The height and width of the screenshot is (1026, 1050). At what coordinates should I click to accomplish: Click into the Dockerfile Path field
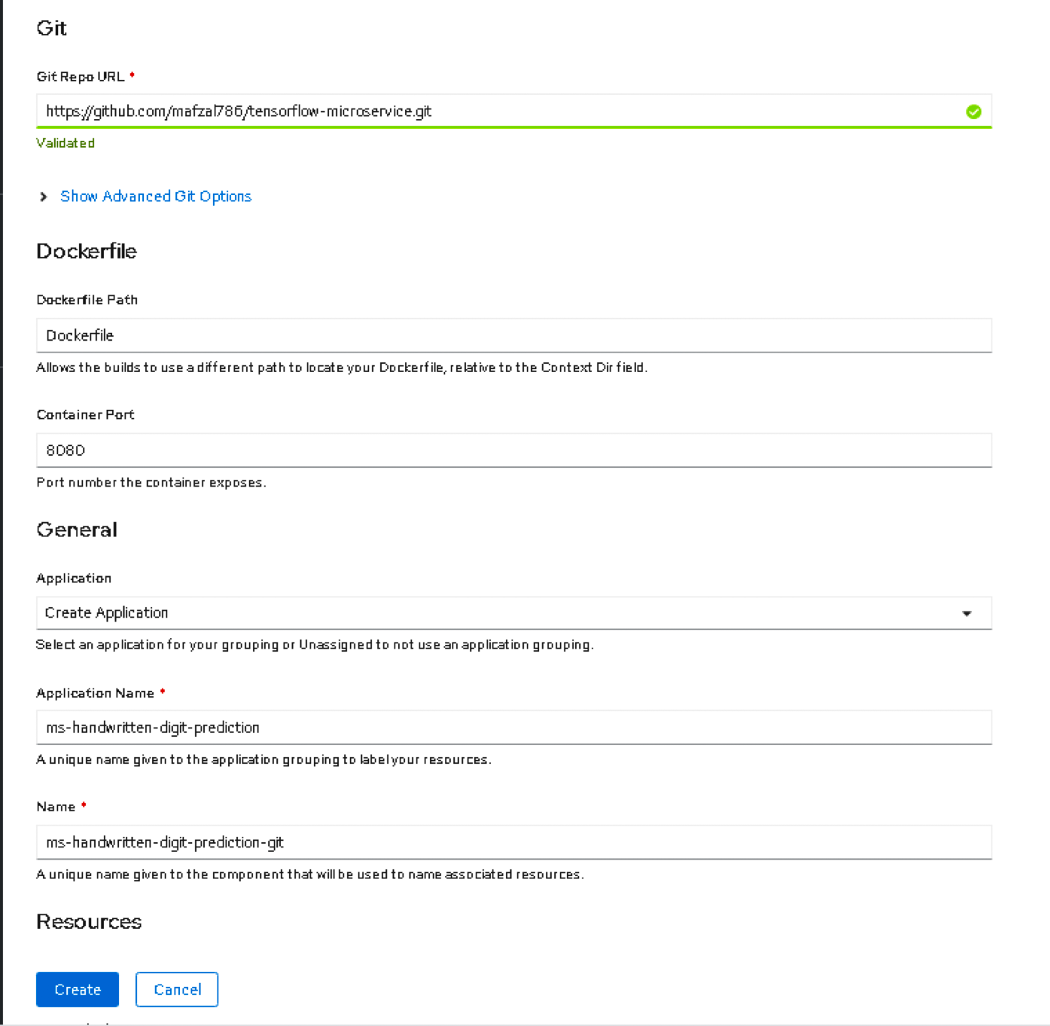[513, 336]
